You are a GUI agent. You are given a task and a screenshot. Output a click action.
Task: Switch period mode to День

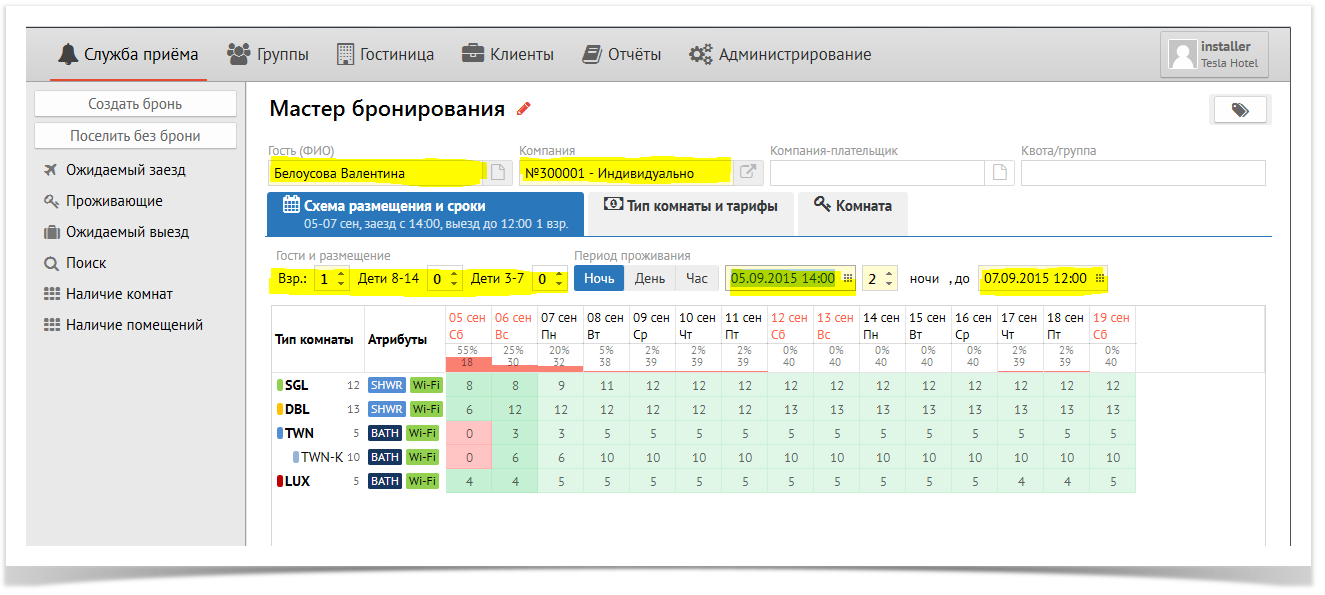tap(650, 279)
